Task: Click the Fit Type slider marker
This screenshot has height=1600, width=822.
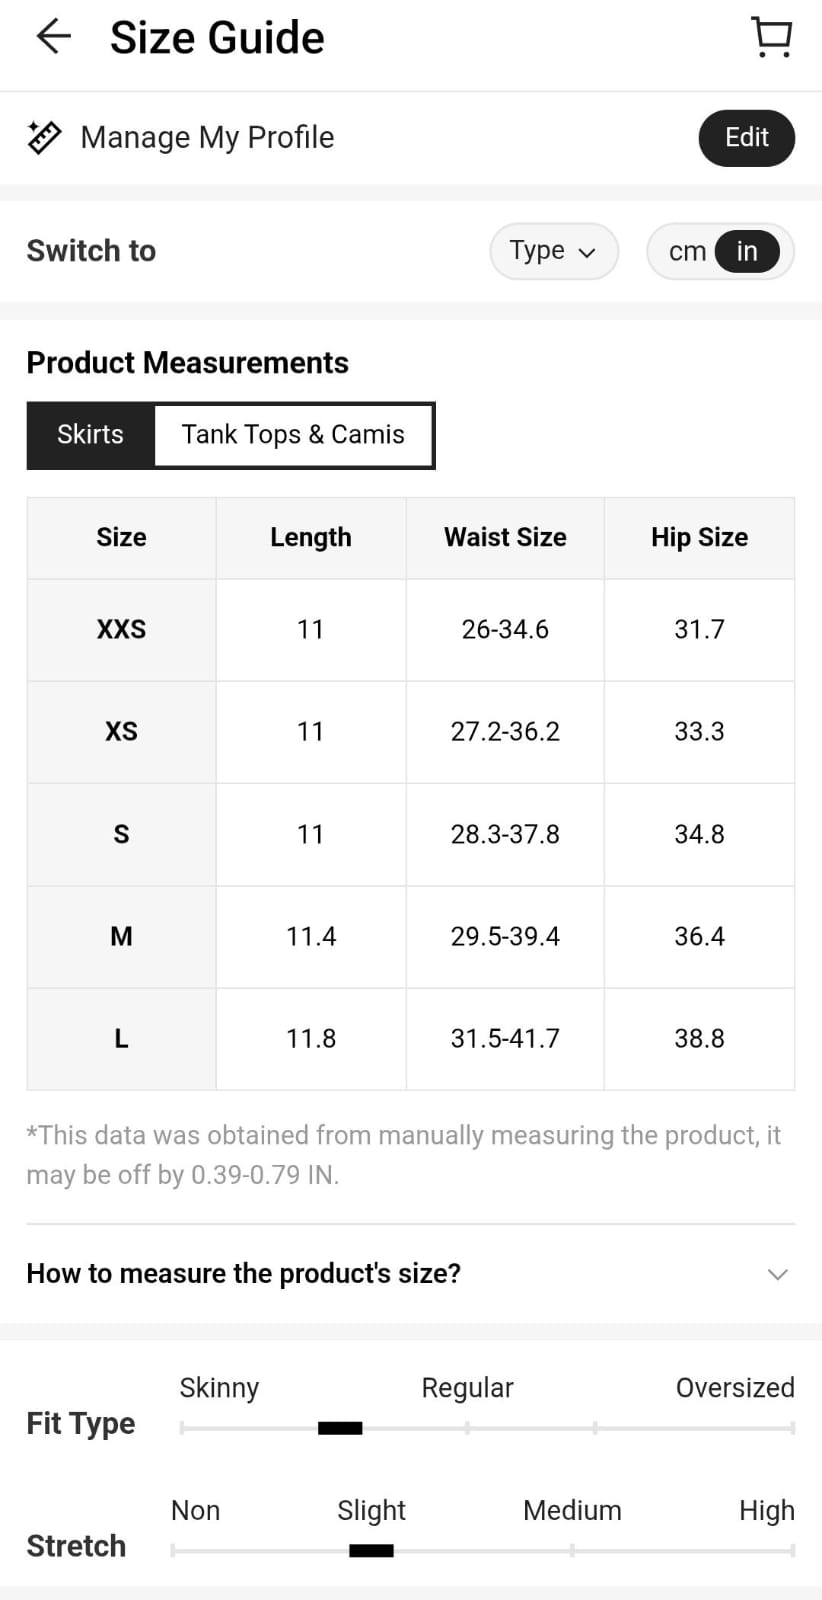Action: pos(340,1428)
